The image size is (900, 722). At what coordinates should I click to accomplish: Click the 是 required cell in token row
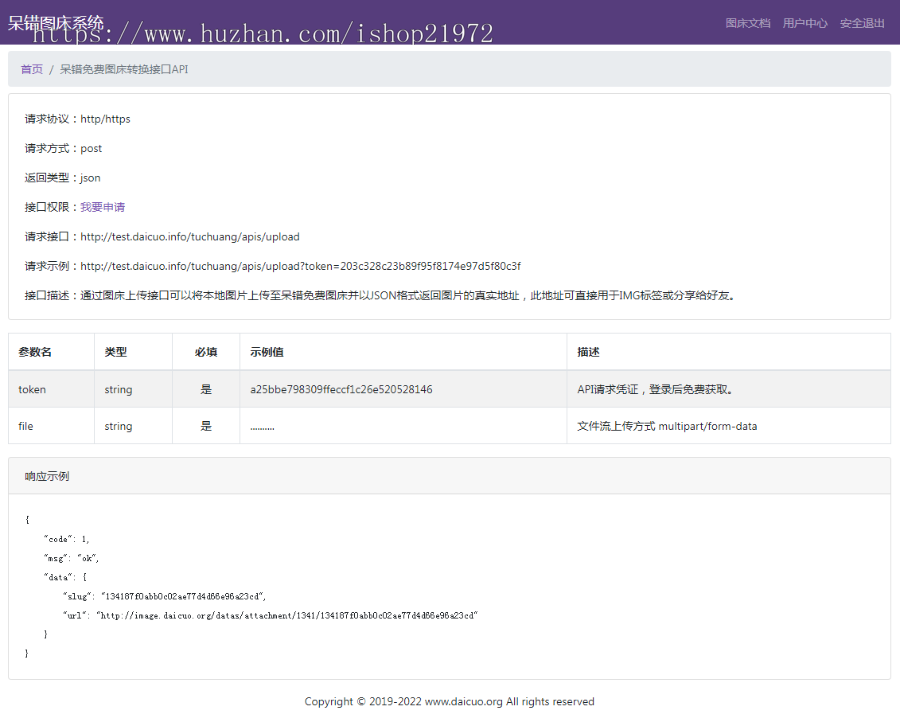pyautogui.click(x=206, y=389)
